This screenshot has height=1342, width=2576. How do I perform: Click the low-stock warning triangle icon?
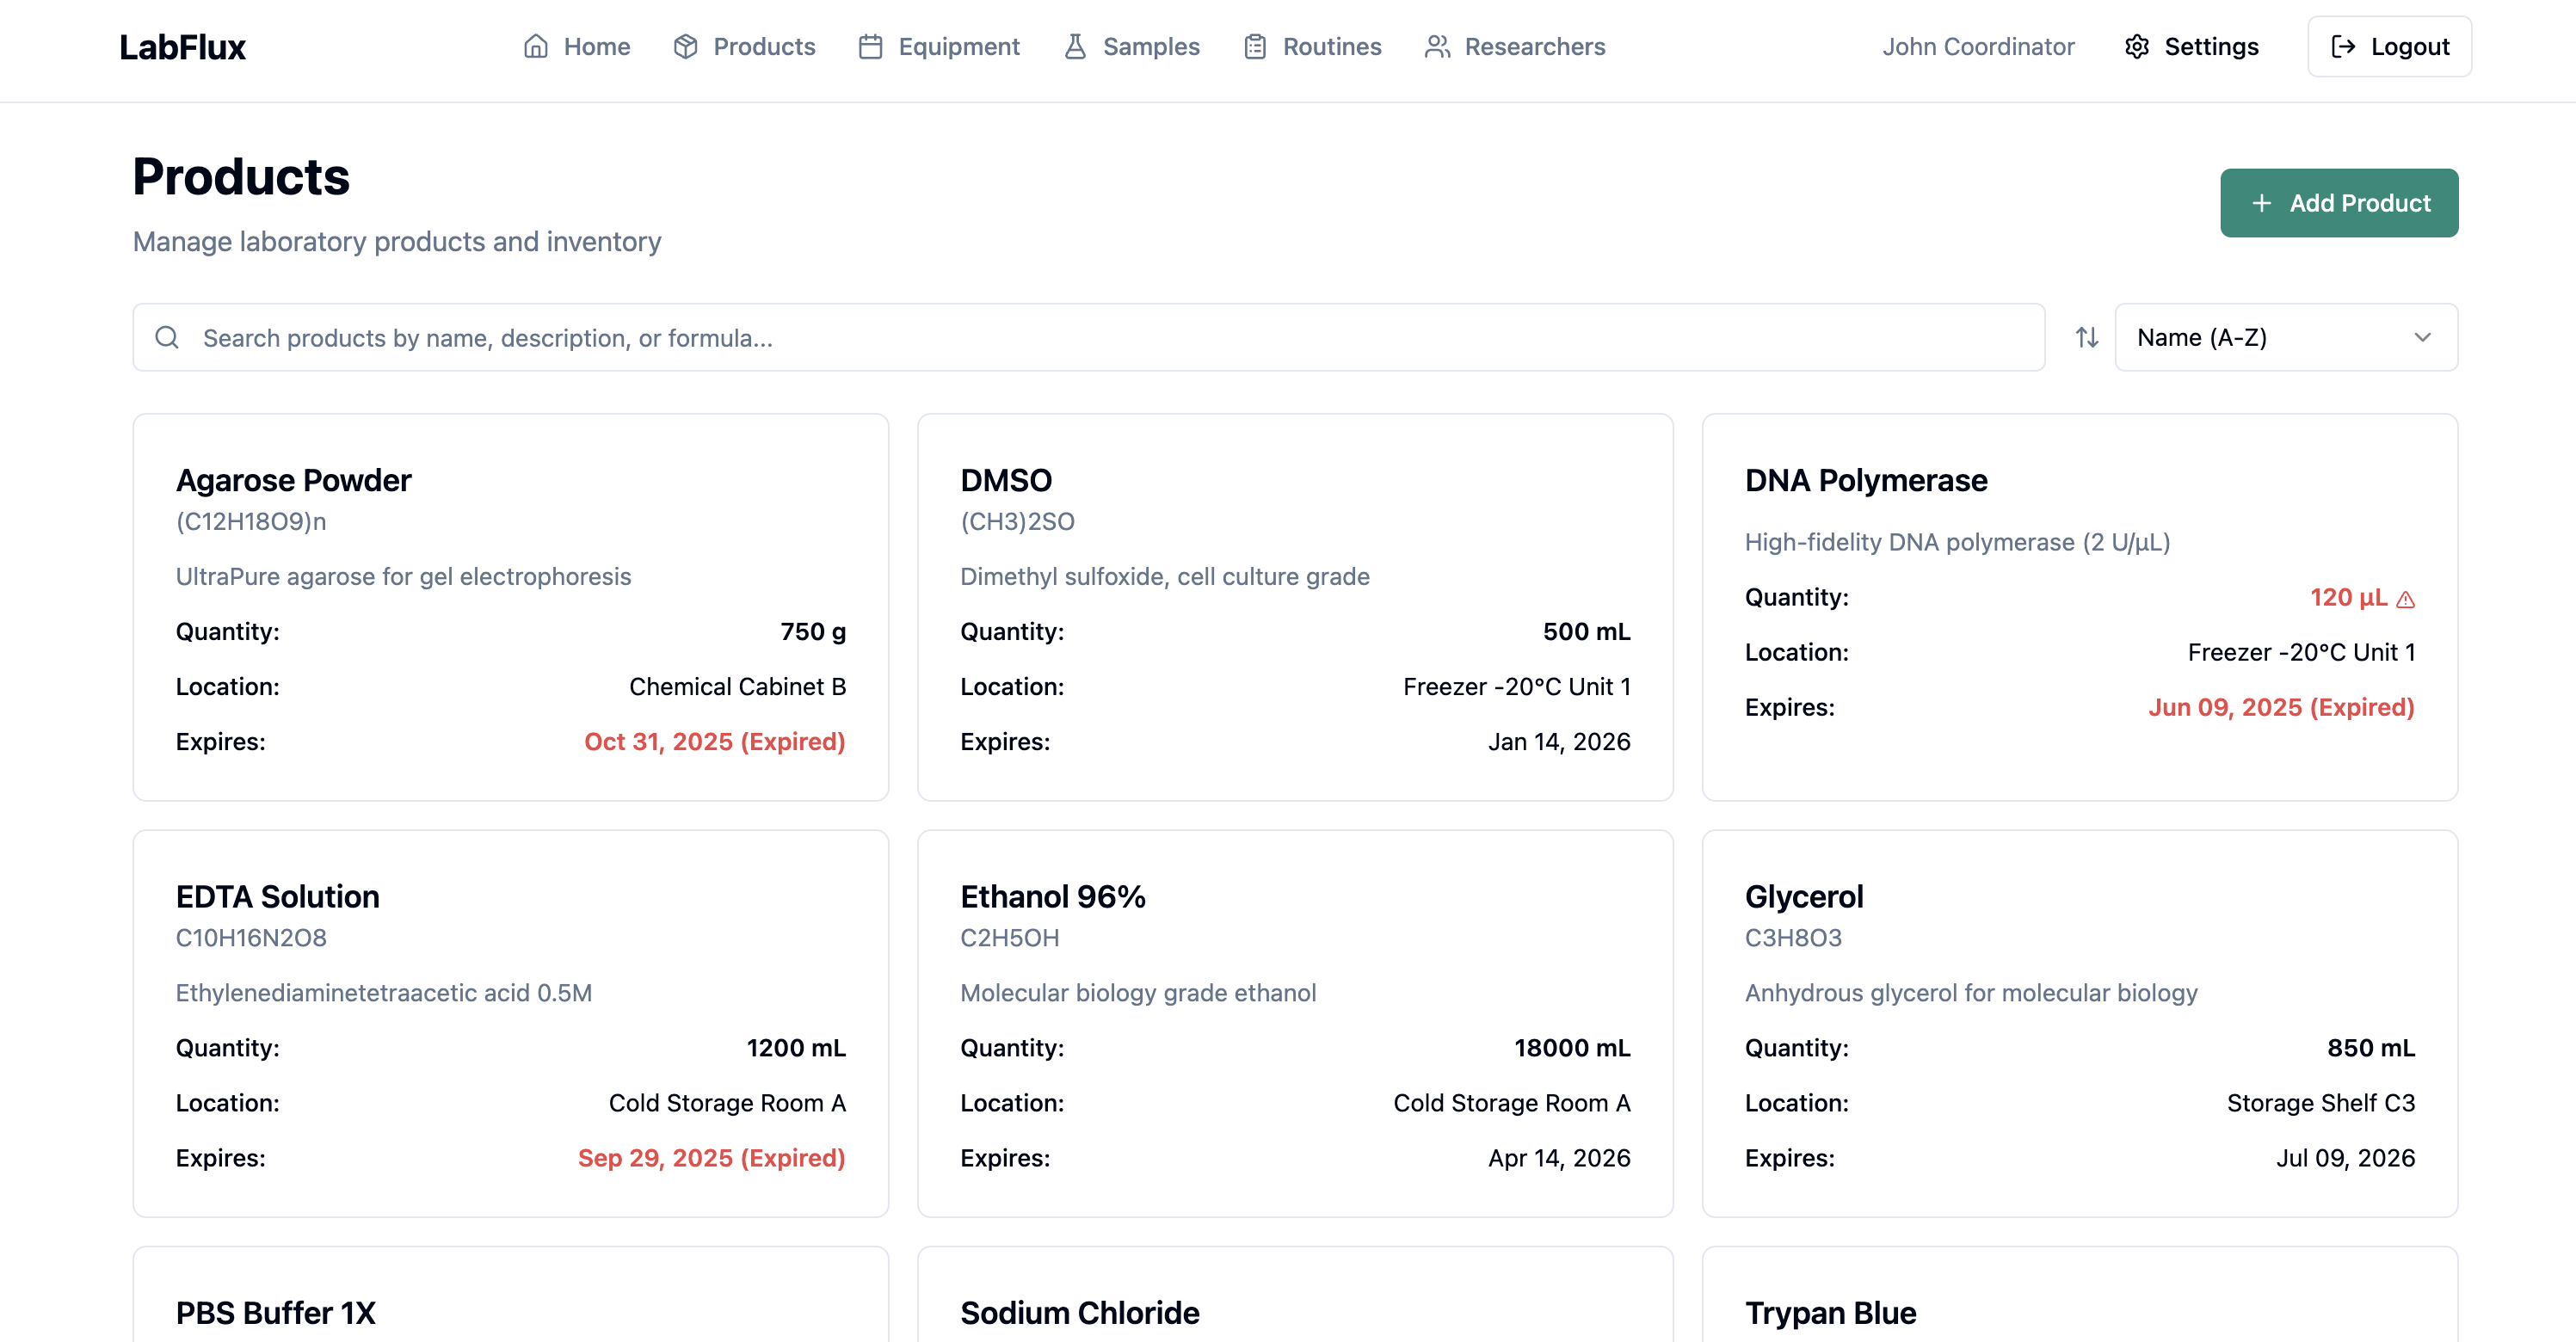pyautogui.click(x=2406, y=599)
